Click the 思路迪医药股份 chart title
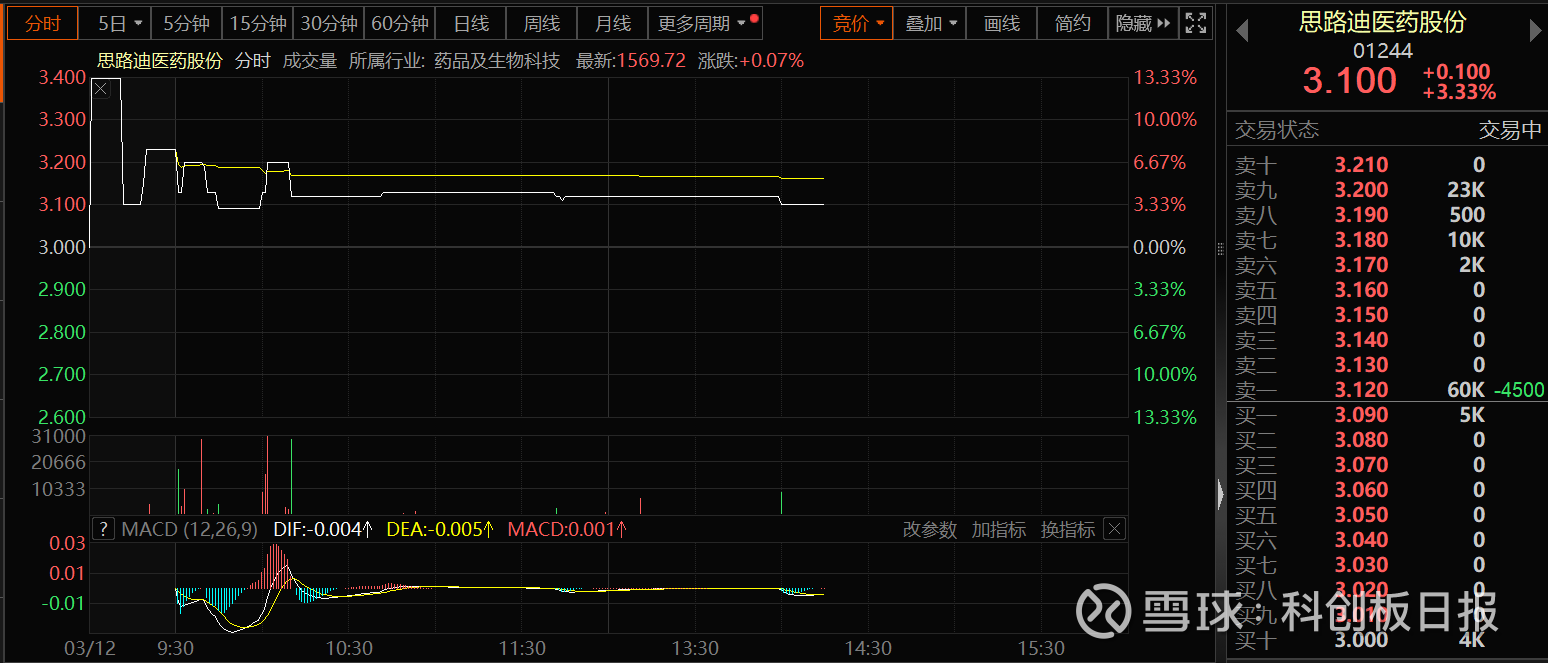 160,61
